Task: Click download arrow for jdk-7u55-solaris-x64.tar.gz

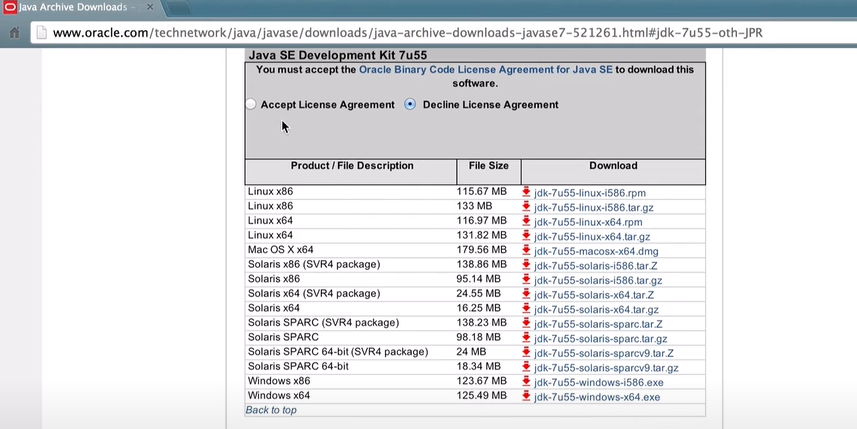Action: coord(526,308)
